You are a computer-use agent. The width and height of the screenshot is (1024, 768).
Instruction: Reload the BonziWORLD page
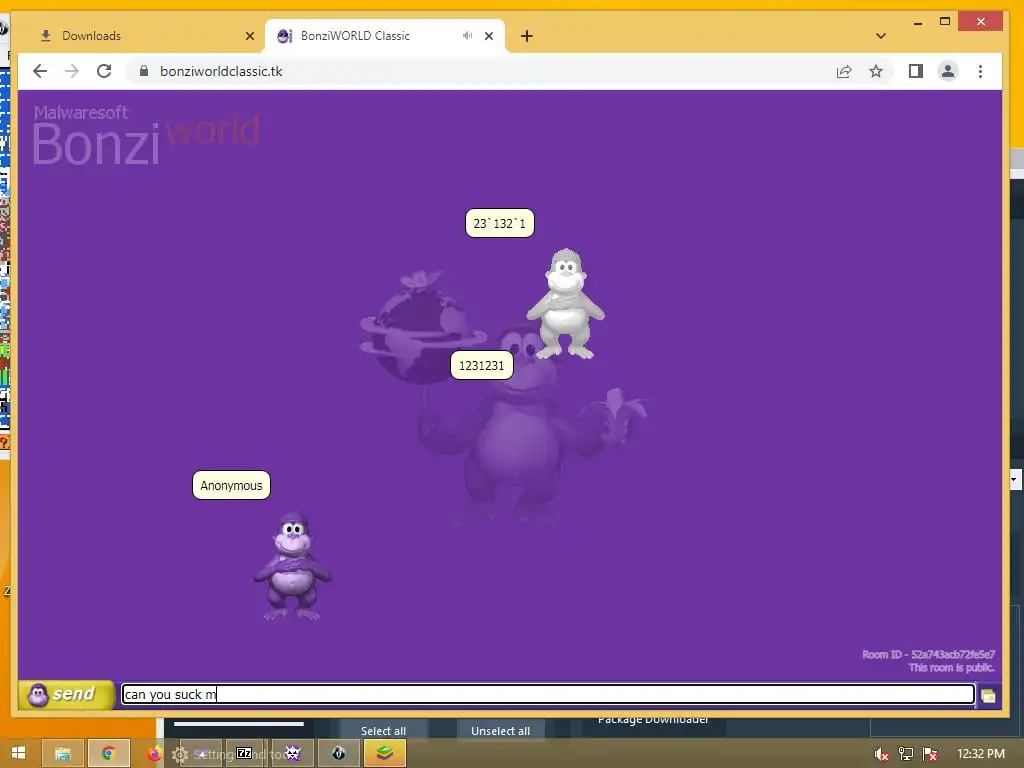(x=104, y=71)
